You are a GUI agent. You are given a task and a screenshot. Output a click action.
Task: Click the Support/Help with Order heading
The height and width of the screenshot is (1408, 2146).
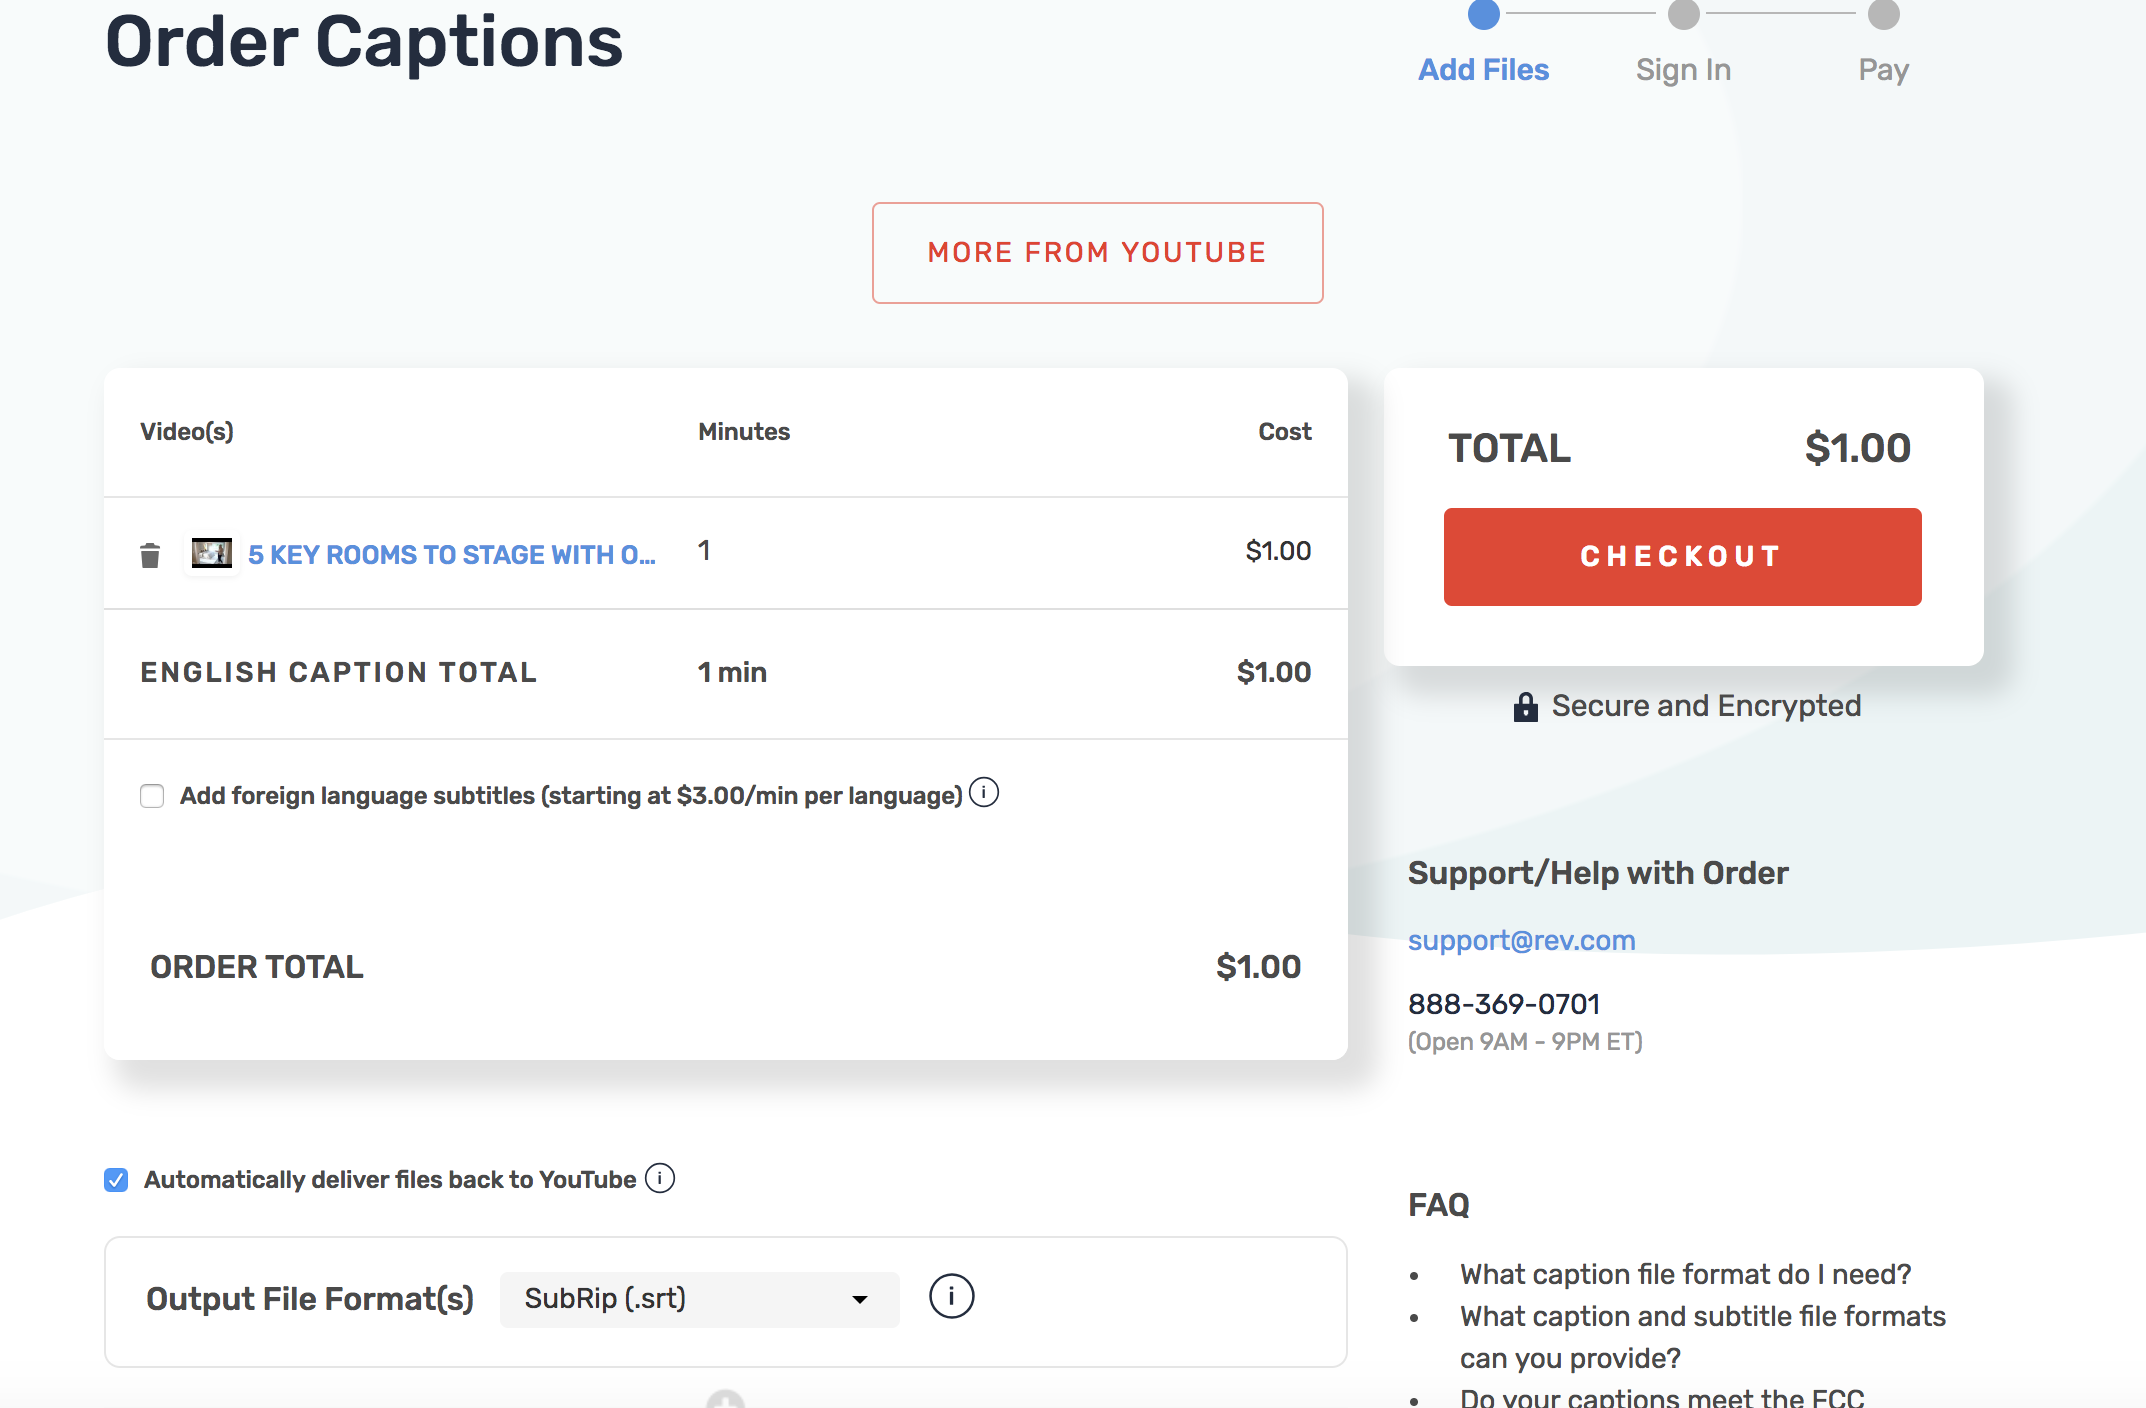pos(1598,873)
